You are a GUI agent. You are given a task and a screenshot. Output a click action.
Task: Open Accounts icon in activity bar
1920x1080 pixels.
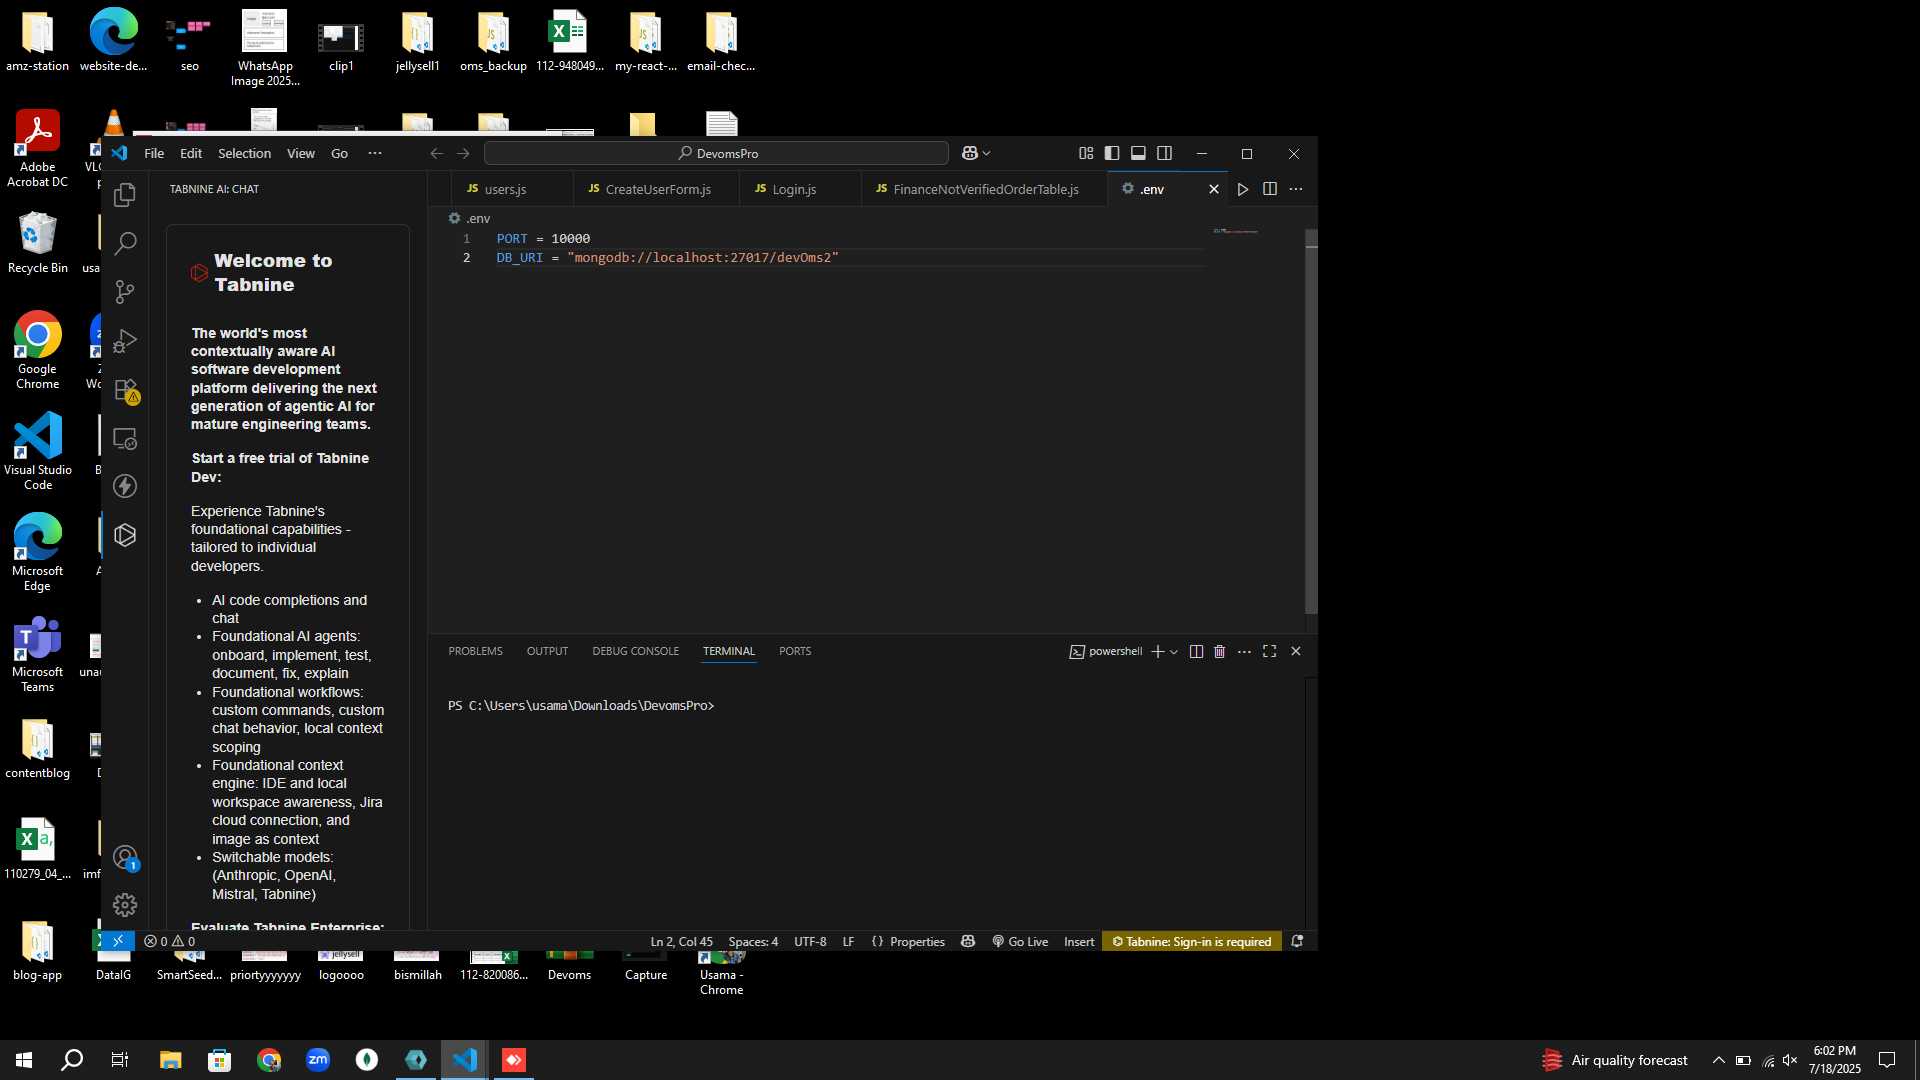(x=125, y=858)
